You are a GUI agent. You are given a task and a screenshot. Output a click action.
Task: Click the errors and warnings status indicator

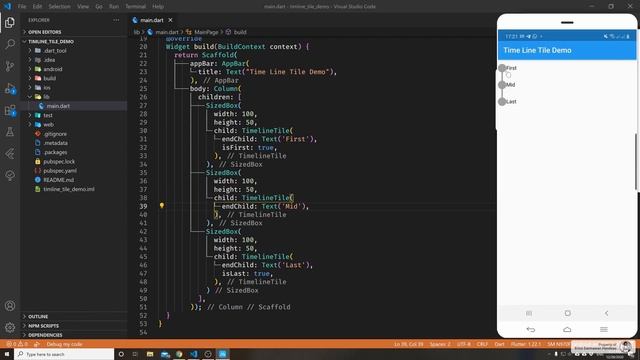click(x=17, y=344)
